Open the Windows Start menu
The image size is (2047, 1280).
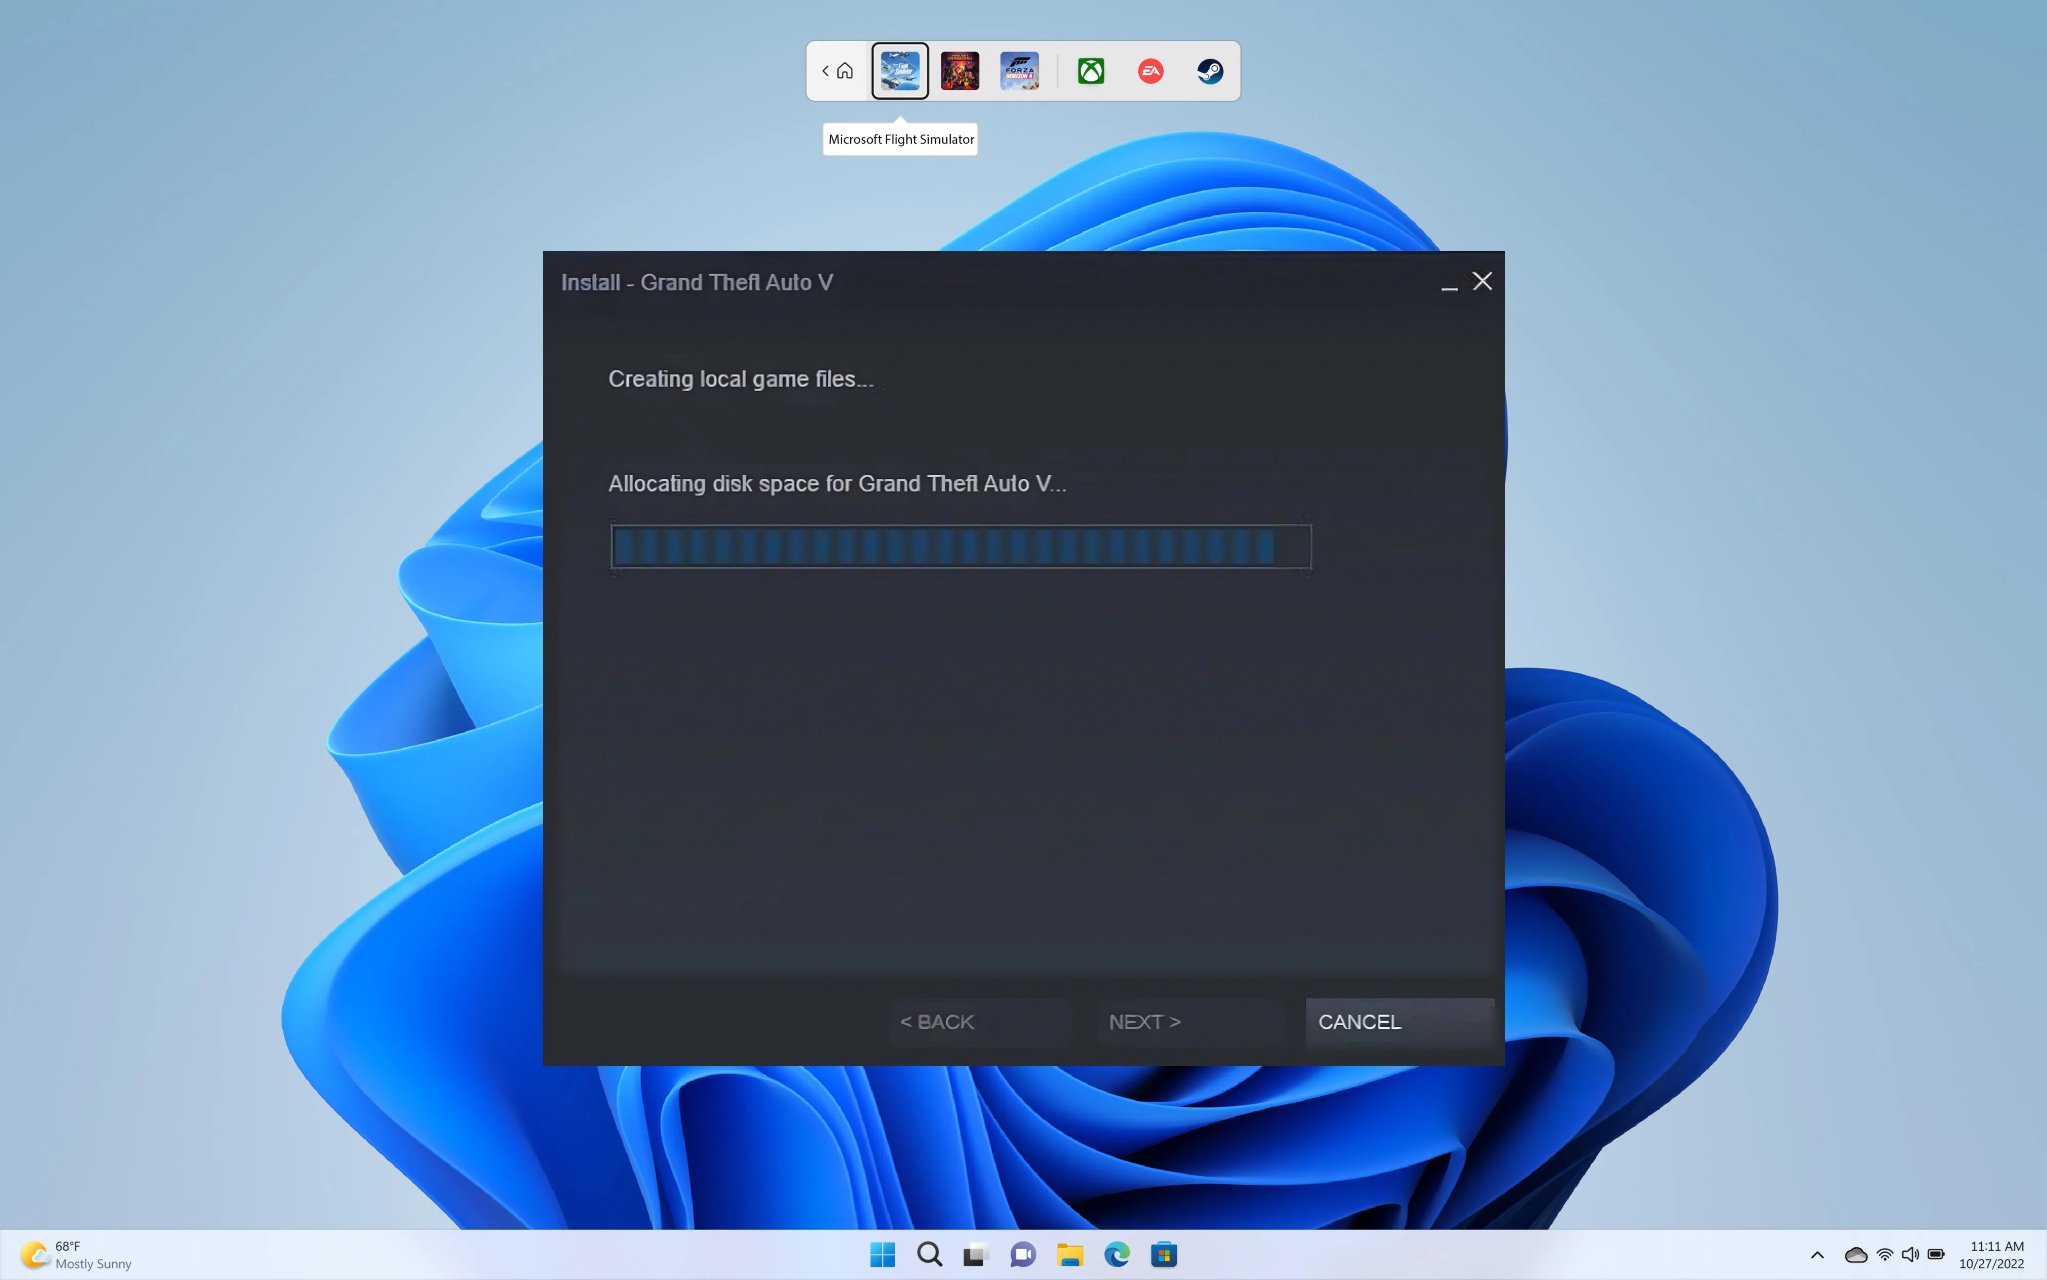882,1255
